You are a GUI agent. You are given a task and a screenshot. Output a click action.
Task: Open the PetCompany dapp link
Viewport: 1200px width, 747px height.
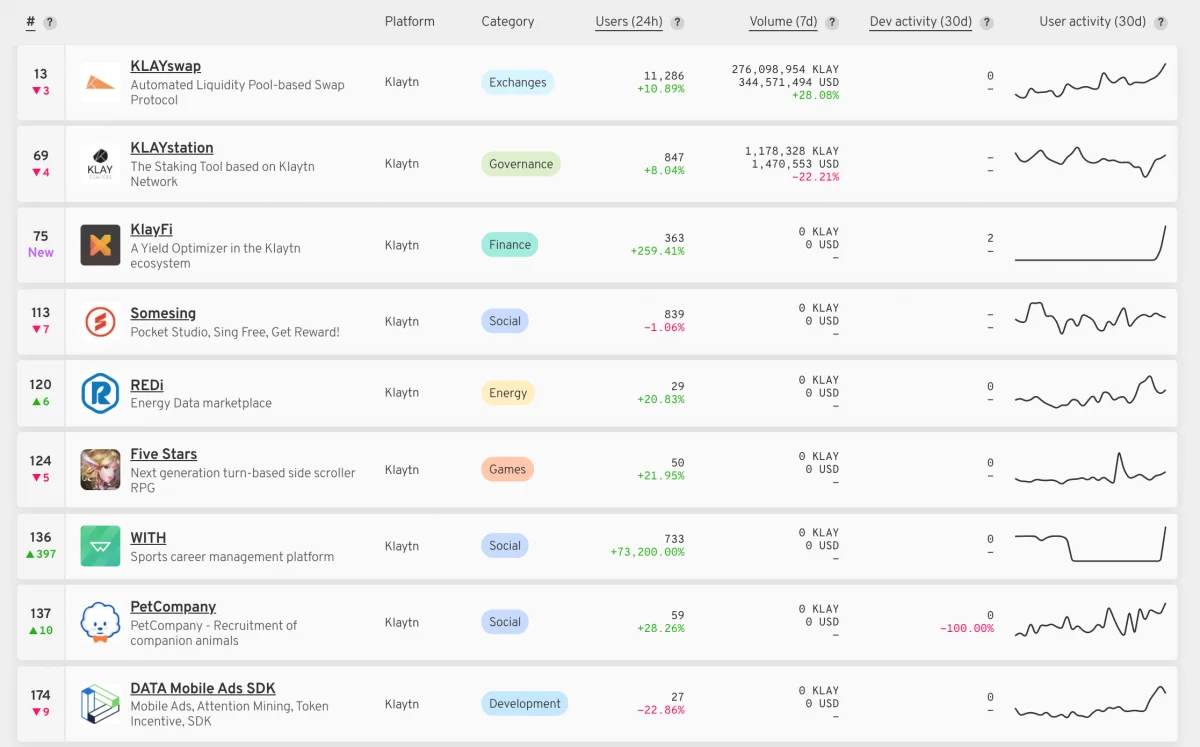click(173, 607)
